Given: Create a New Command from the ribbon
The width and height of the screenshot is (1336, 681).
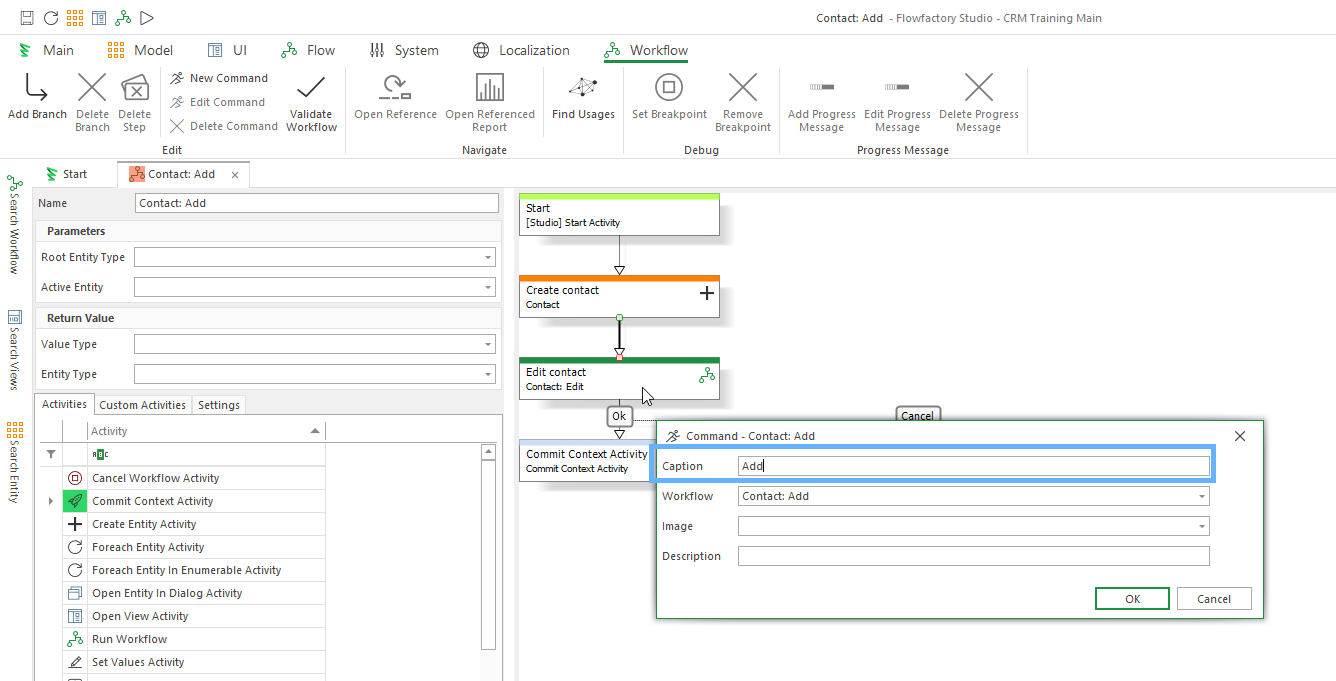Looking at the screenshot, I should pos(219,78).
